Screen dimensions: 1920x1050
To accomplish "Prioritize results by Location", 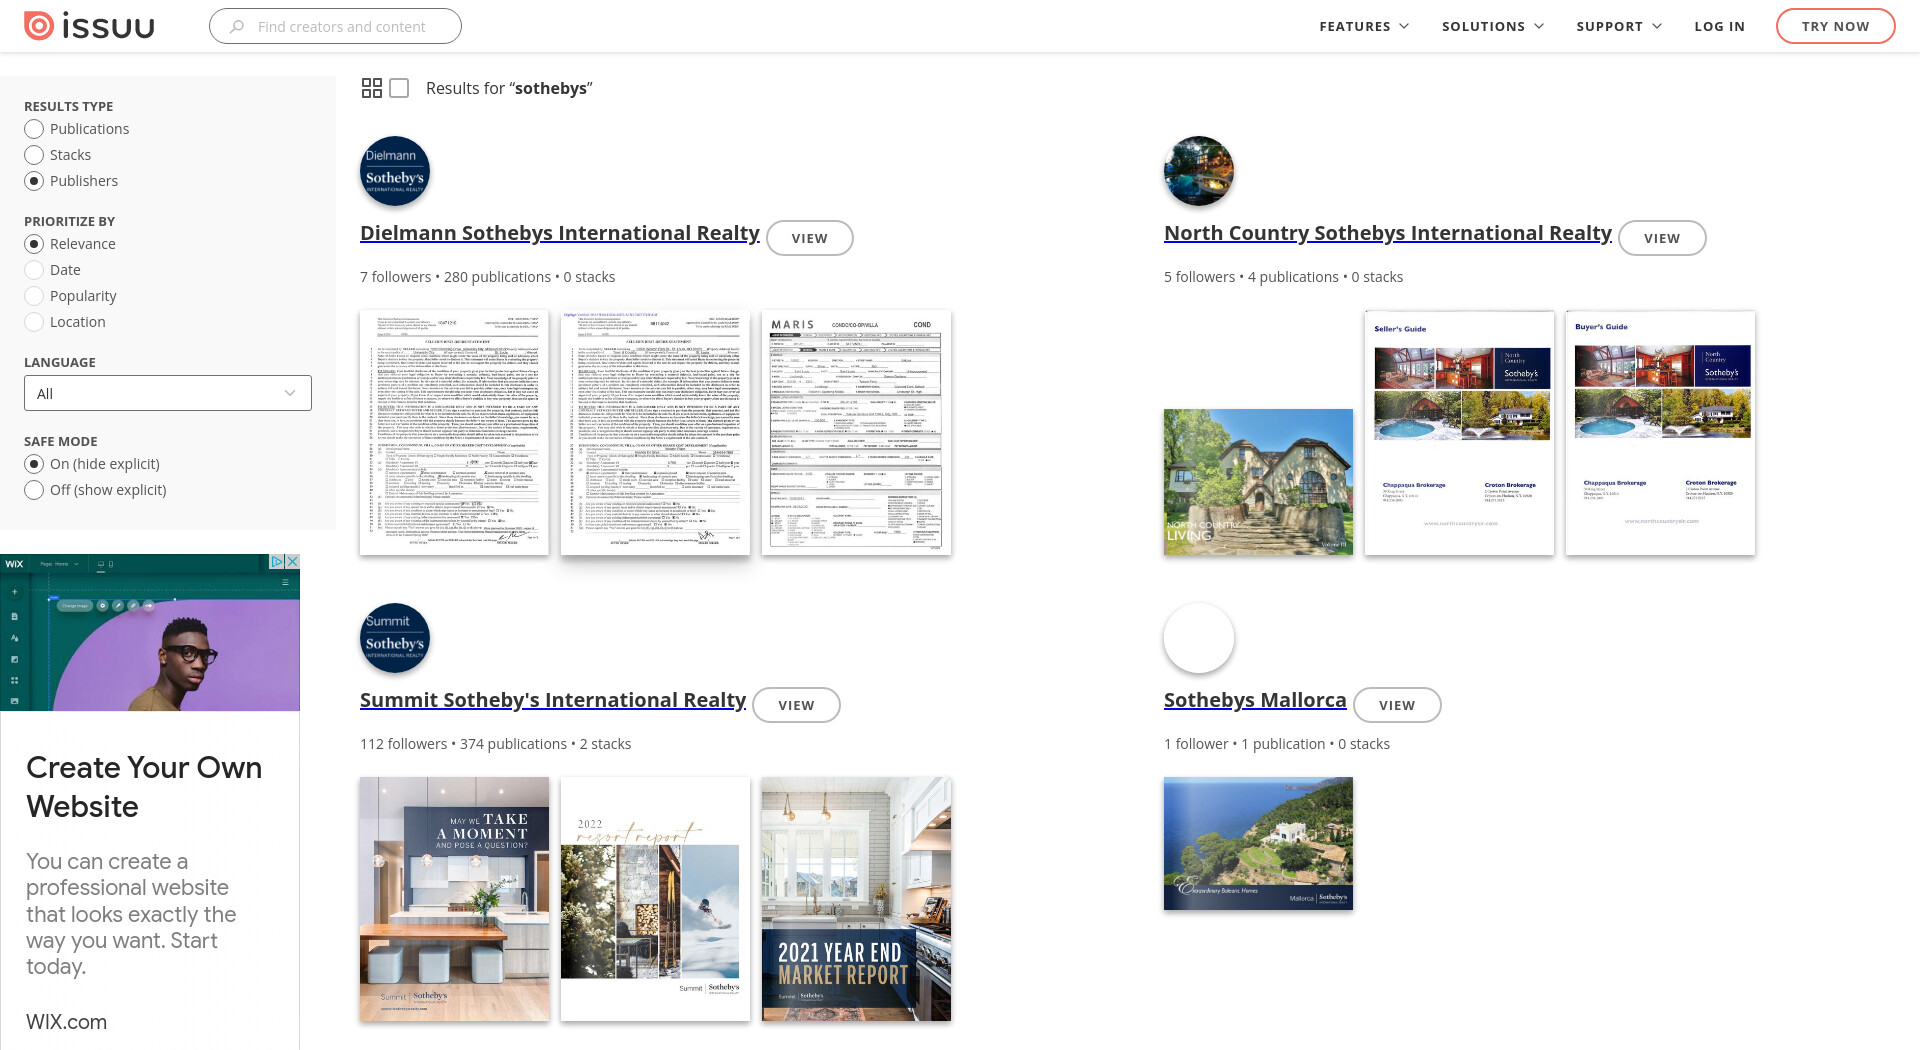I will pyautogui.click(x=34, y=322).
